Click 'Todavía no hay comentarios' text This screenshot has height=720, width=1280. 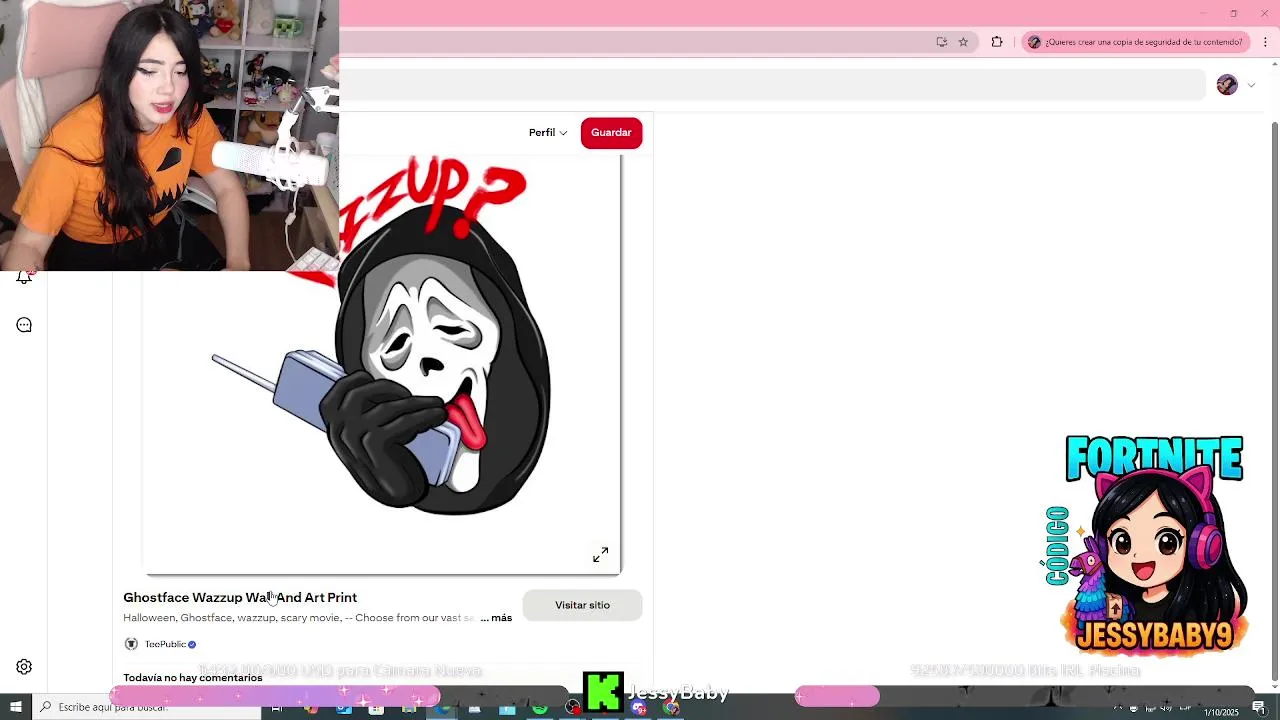tap(193, 678)
